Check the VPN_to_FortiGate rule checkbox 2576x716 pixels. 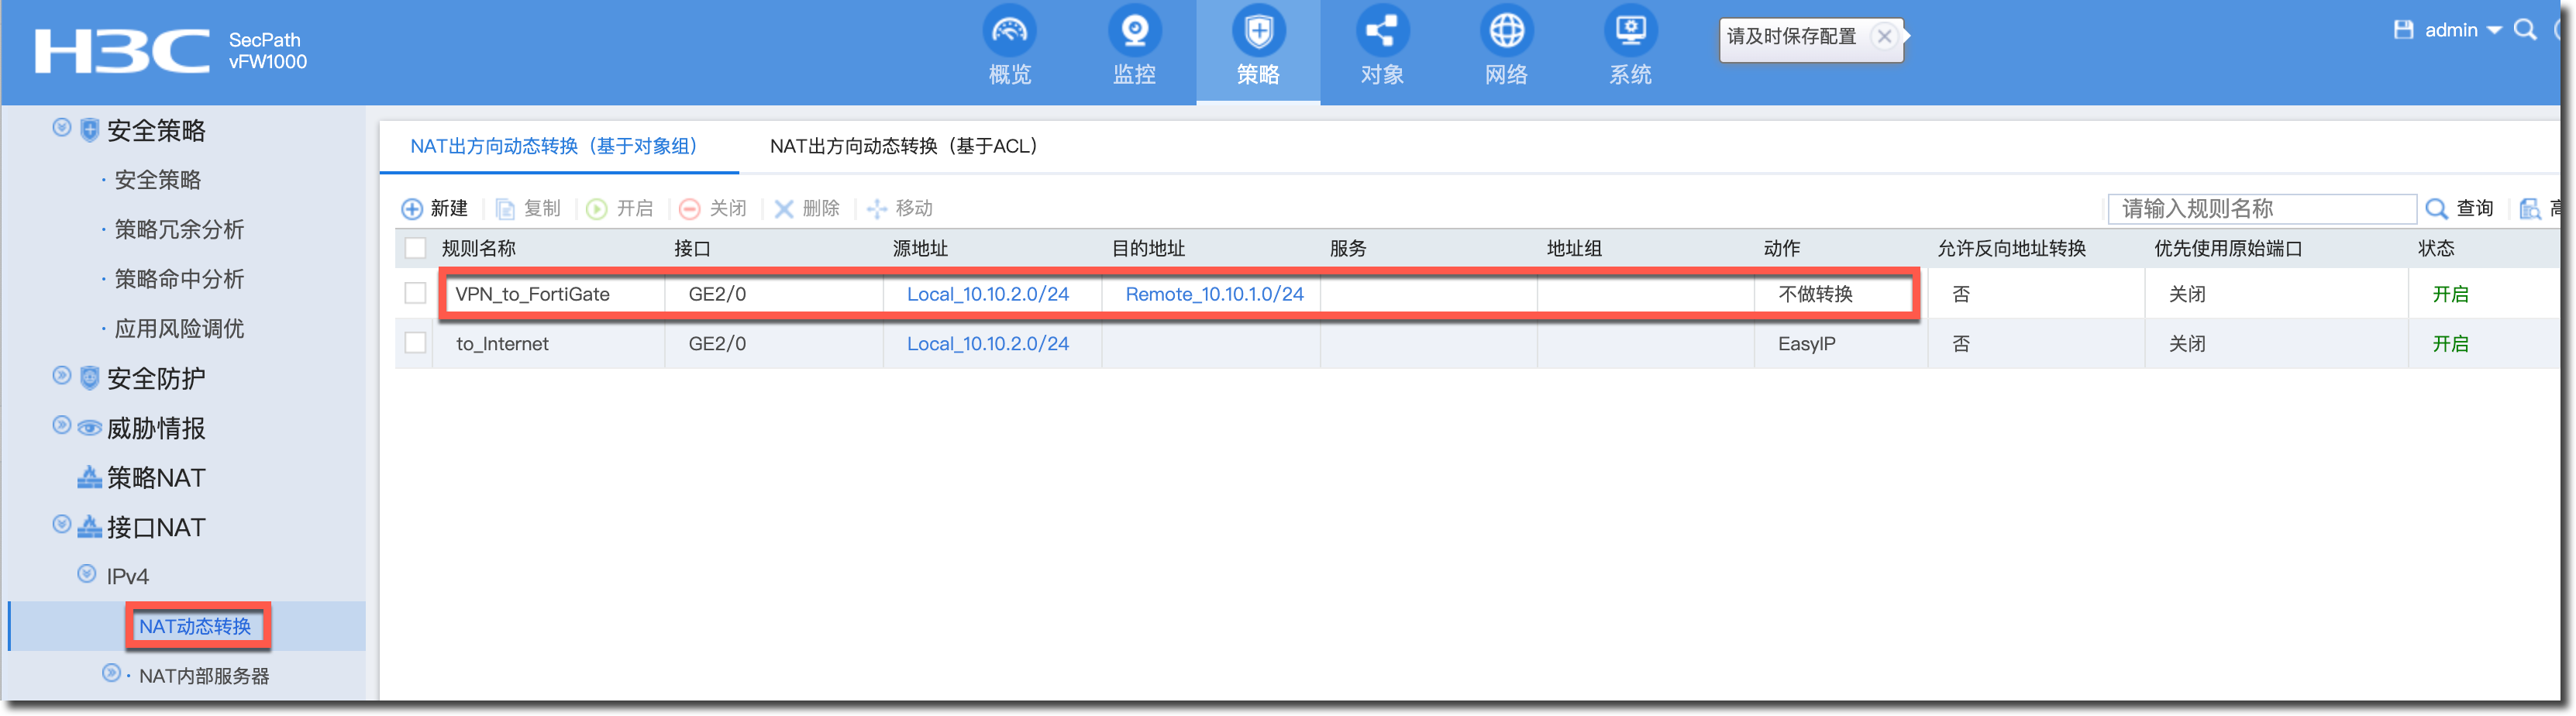415,293
